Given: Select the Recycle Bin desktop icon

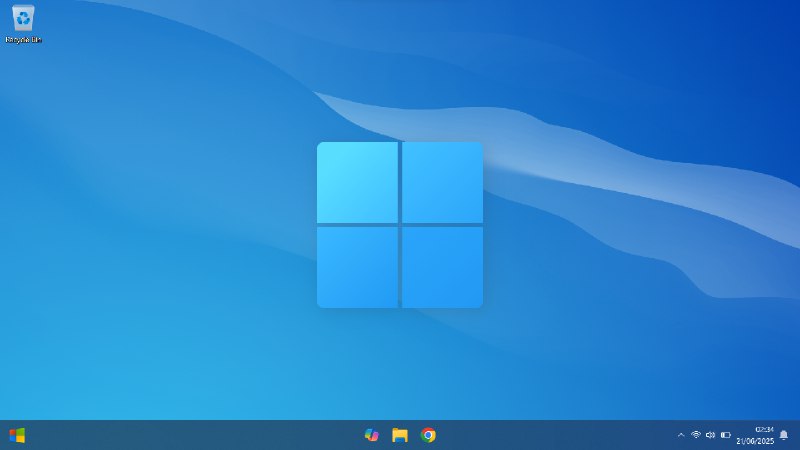Looking at the screenshot, I should pyautogui.click(x=23, y=24).
